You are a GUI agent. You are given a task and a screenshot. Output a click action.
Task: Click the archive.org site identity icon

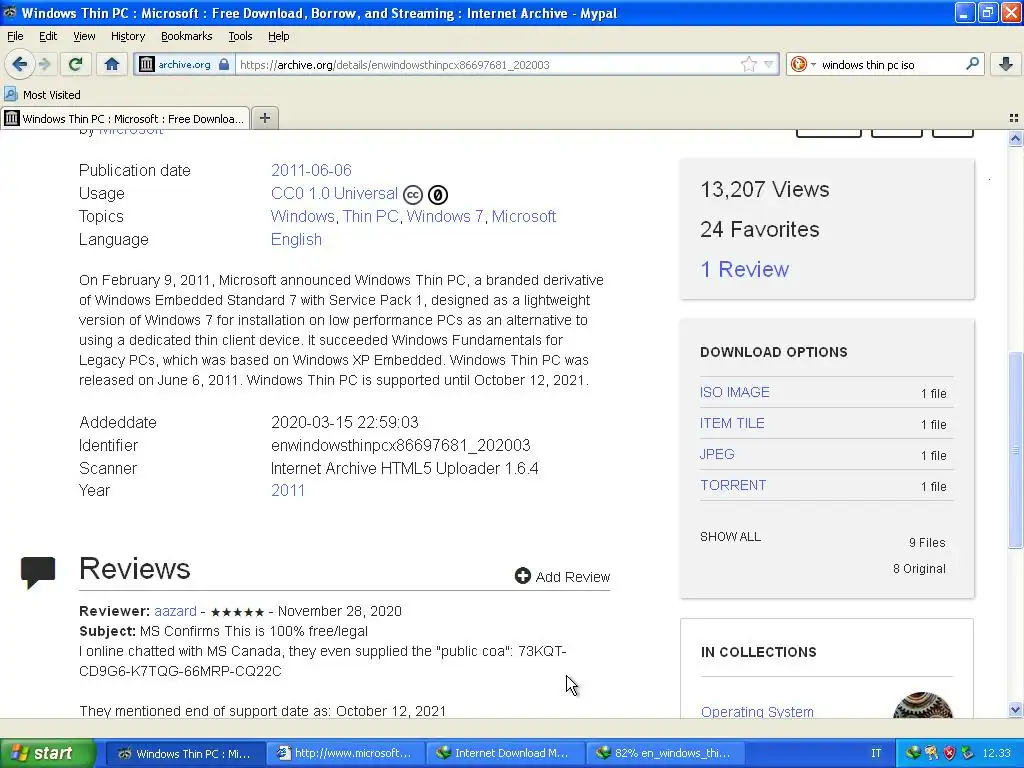[147, 64]
